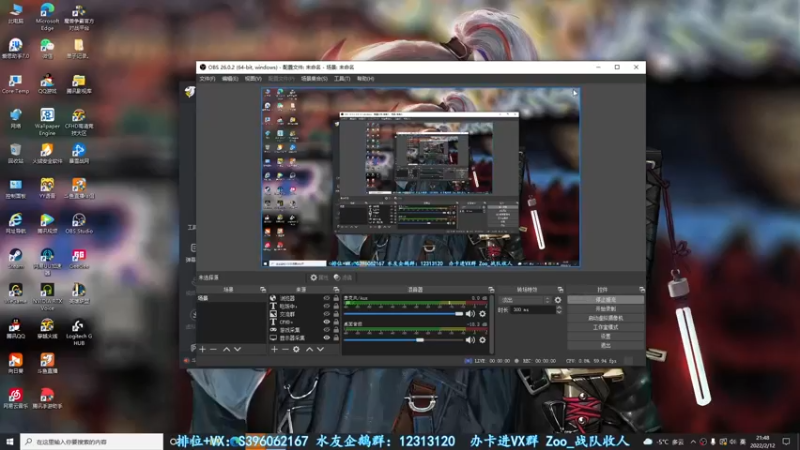Increase the transition duration with the up stepper
This screenshot has width=800, height=450.
pyautogui.click(x=559, y=308)
